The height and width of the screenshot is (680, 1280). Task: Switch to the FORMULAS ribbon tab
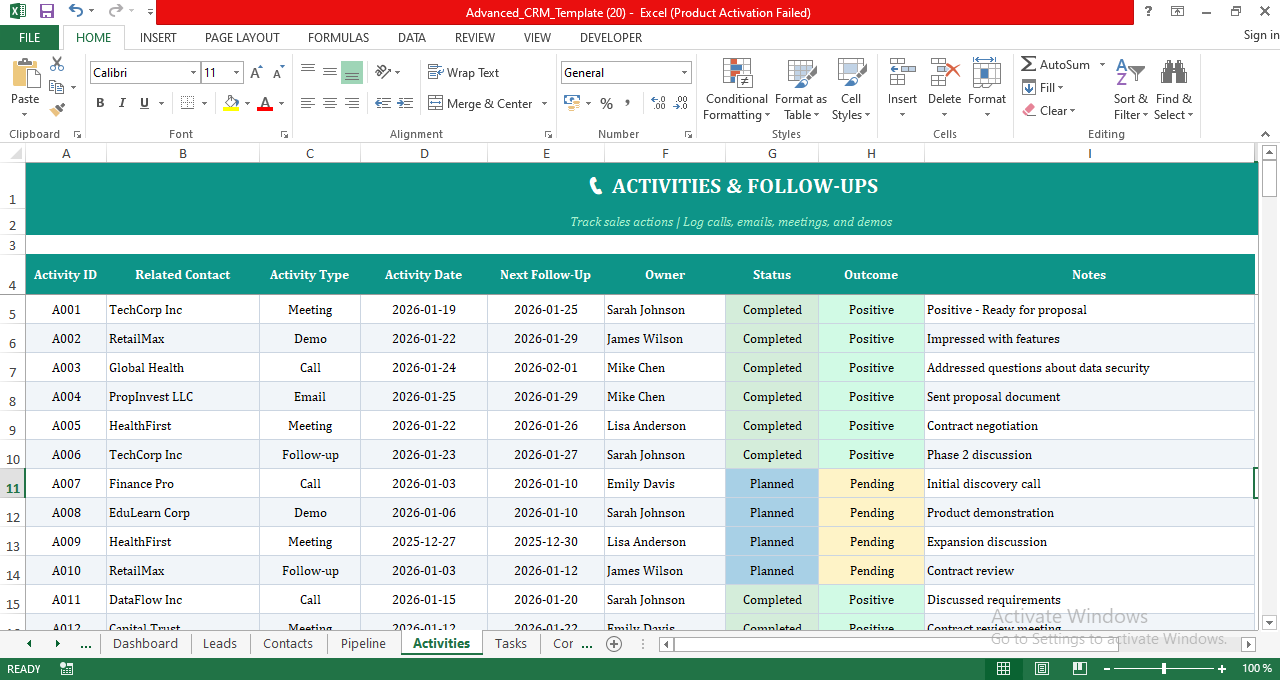[x=338, y=37]
